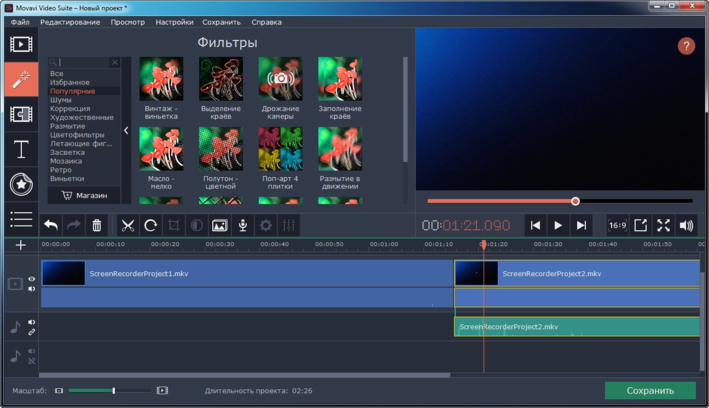Click the preview seek slider handle
Image resolution: width=709 pixels, height=408 pixels.
tap(575, 201)
